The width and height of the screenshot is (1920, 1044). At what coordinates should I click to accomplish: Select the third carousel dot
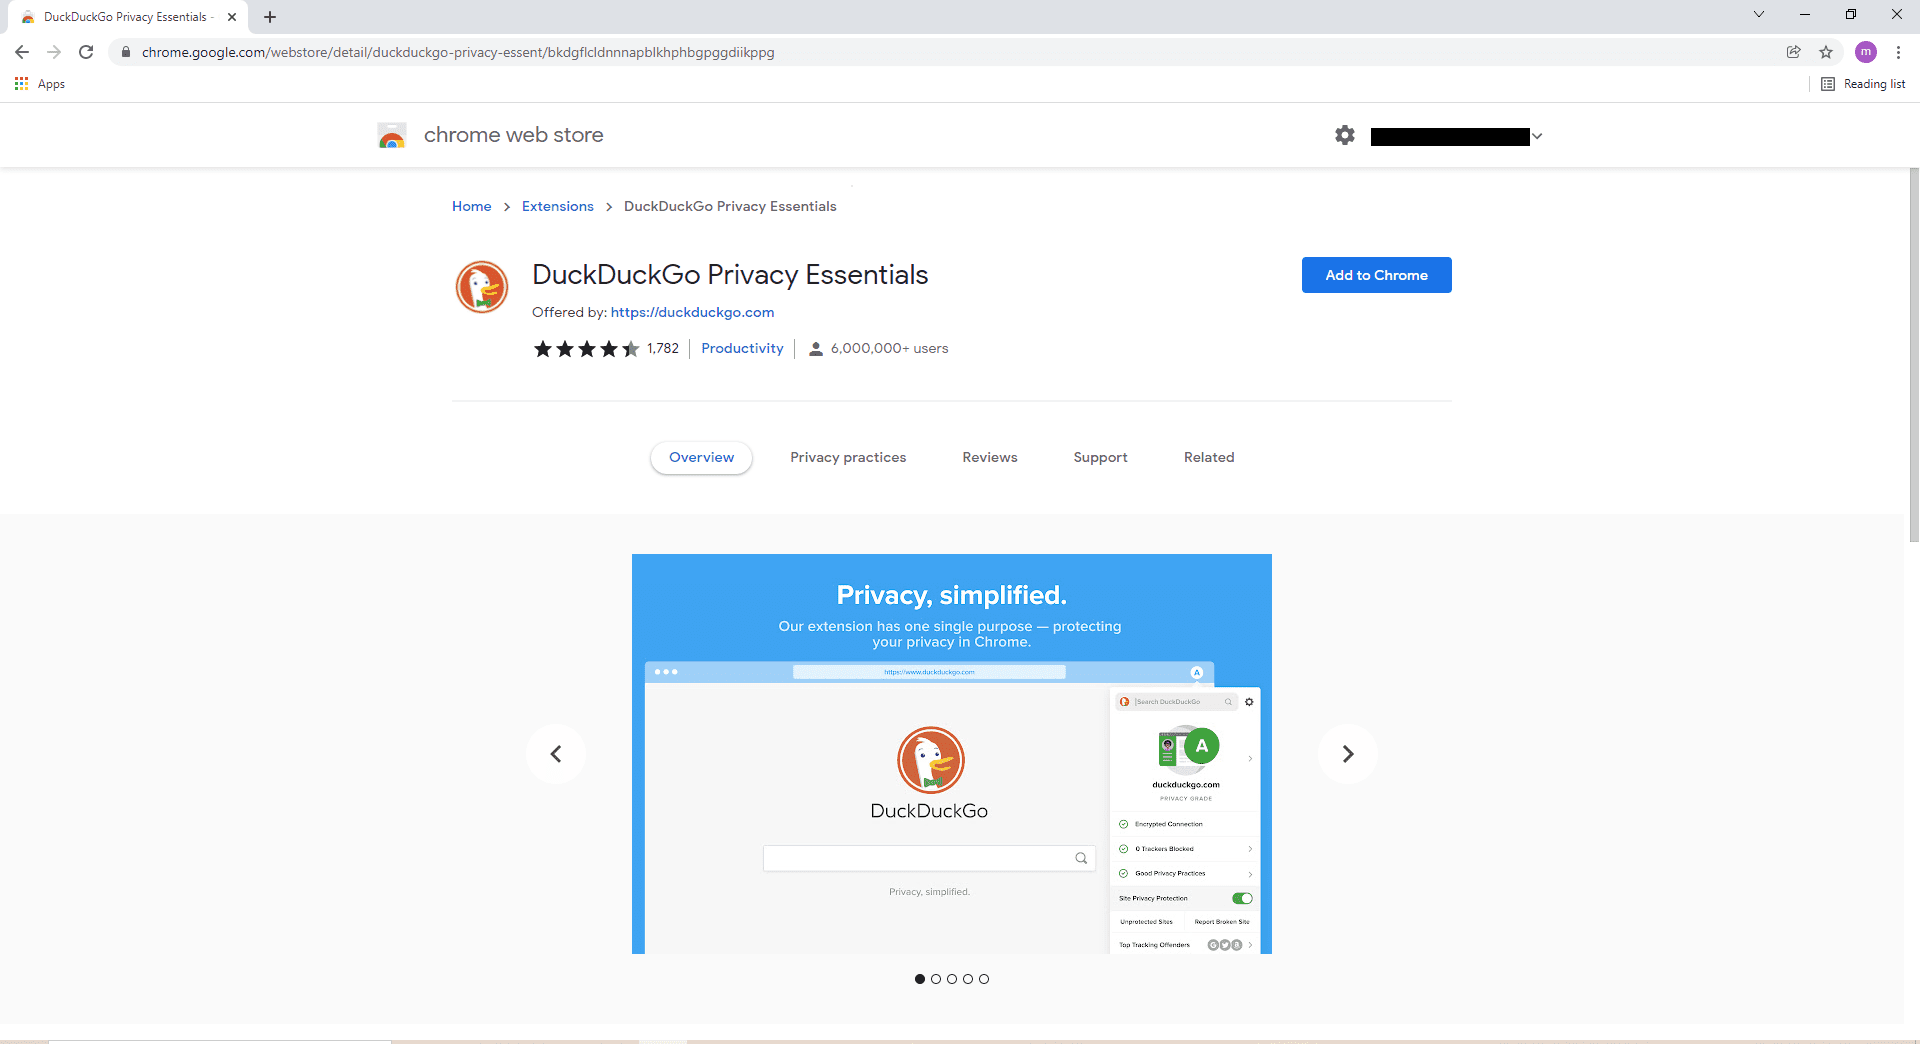coord(952,979)
